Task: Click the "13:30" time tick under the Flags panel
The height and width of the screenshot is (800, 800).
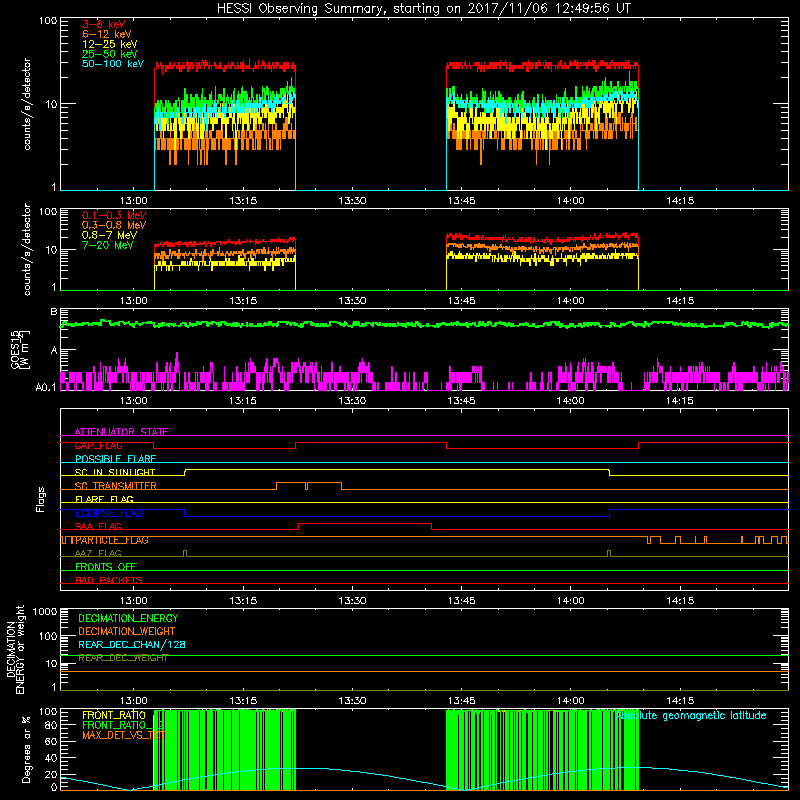Action: tap(352, 600)
